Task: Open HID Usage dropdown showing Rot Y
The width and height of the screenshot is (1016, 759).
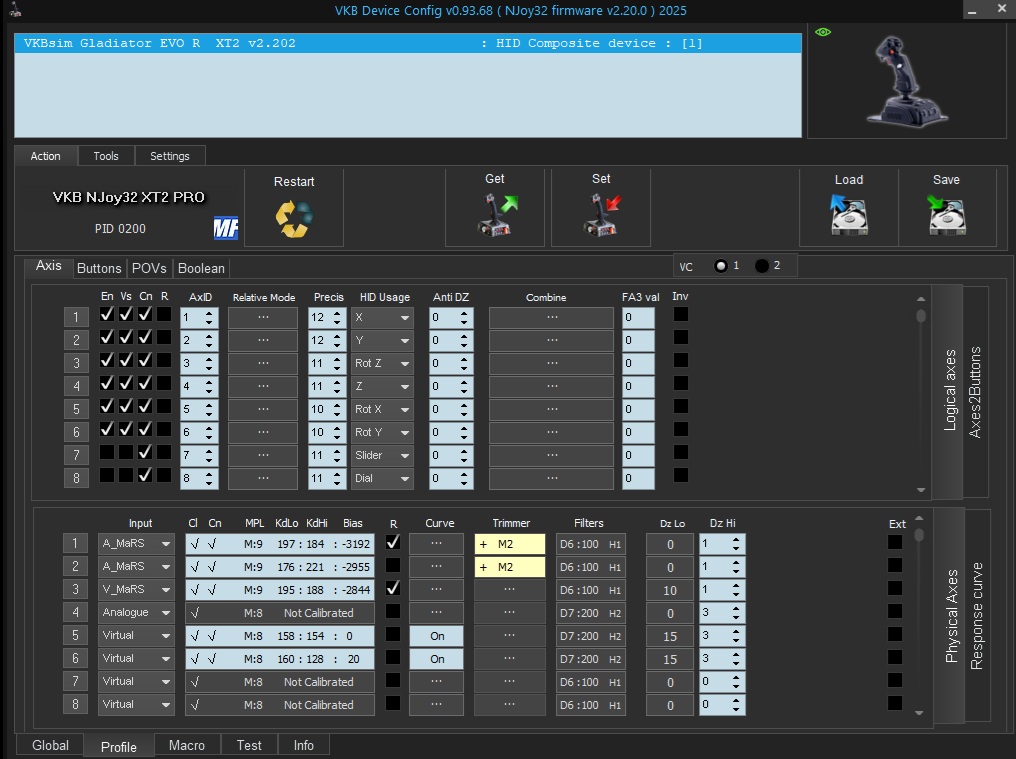Action: 382,432
